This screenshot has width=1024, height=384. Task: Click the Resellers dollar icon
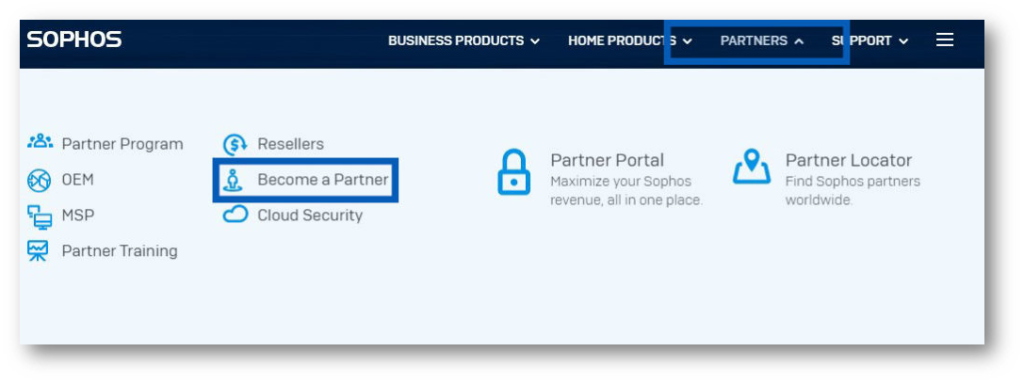235,144
